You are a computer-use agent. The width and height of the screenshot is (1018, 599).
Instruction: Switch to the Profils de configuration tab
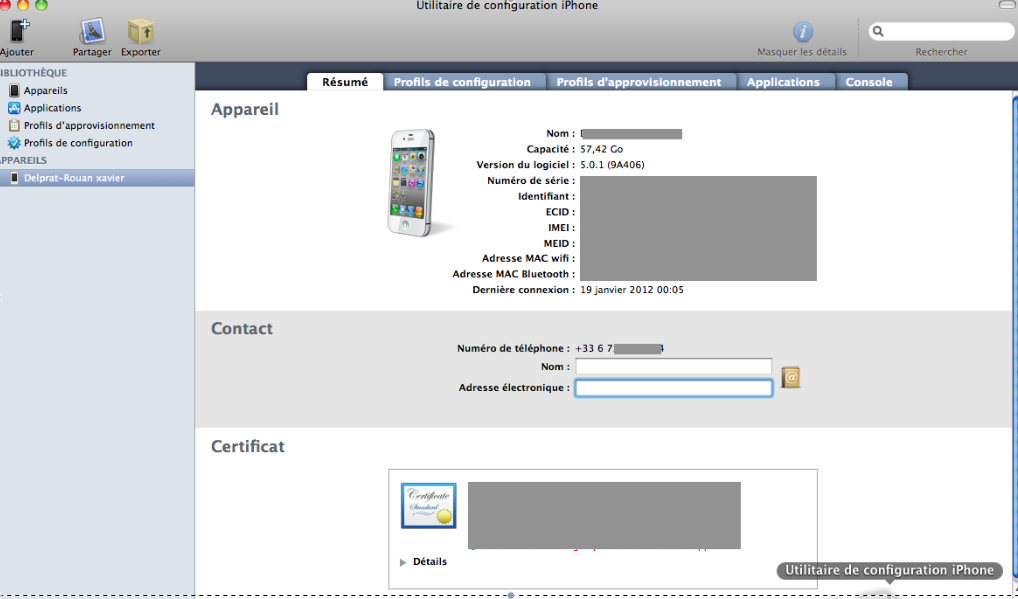(462, 82)
